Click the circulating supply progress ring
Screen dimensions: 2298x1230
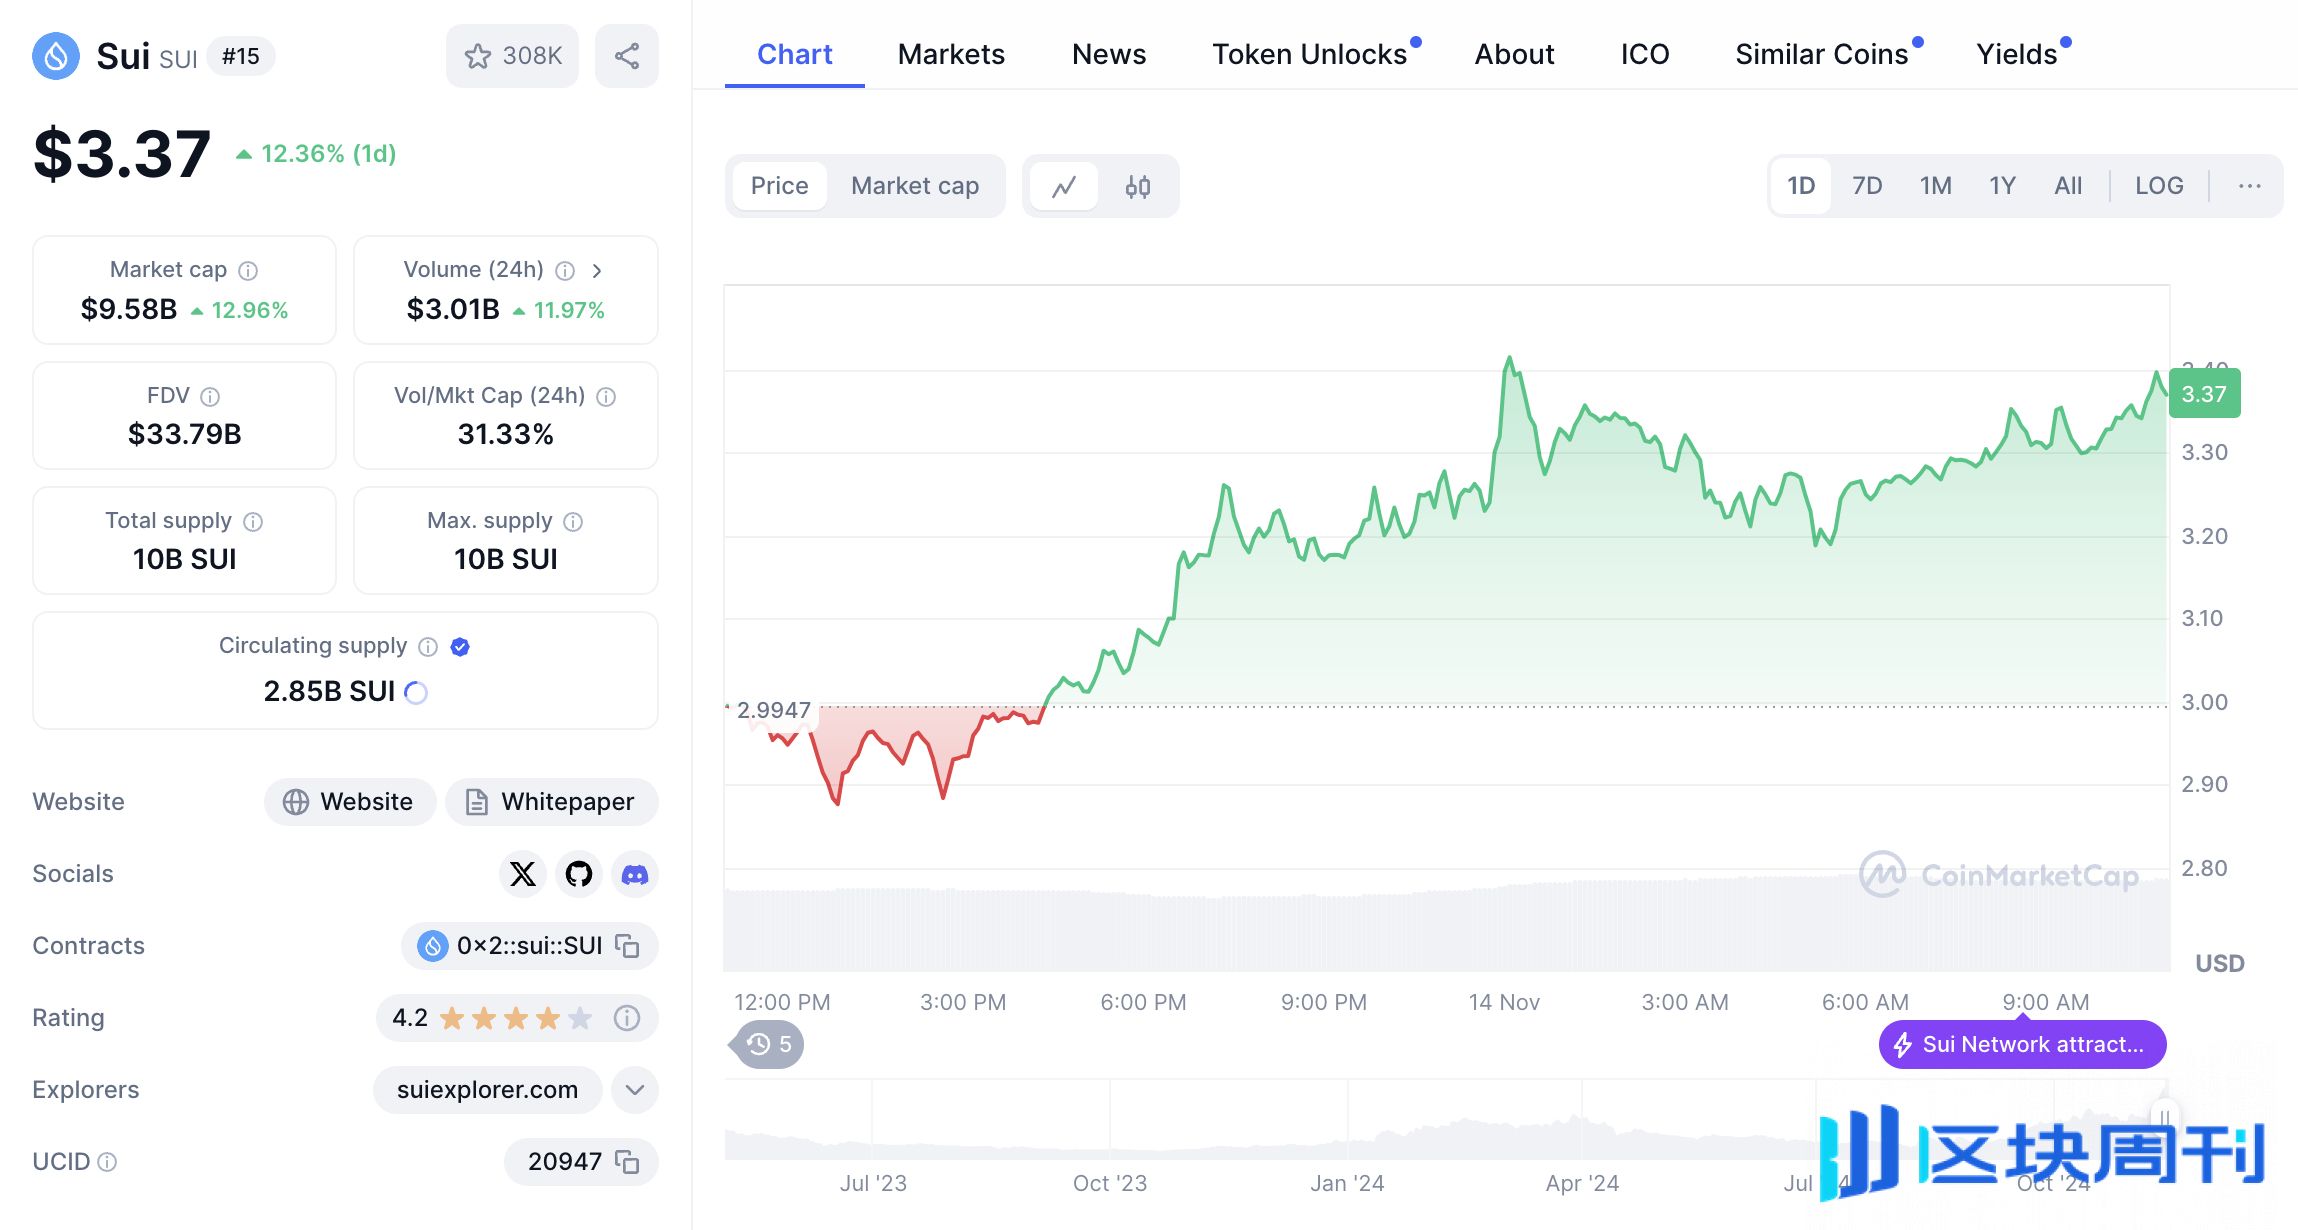click(416, 692)
